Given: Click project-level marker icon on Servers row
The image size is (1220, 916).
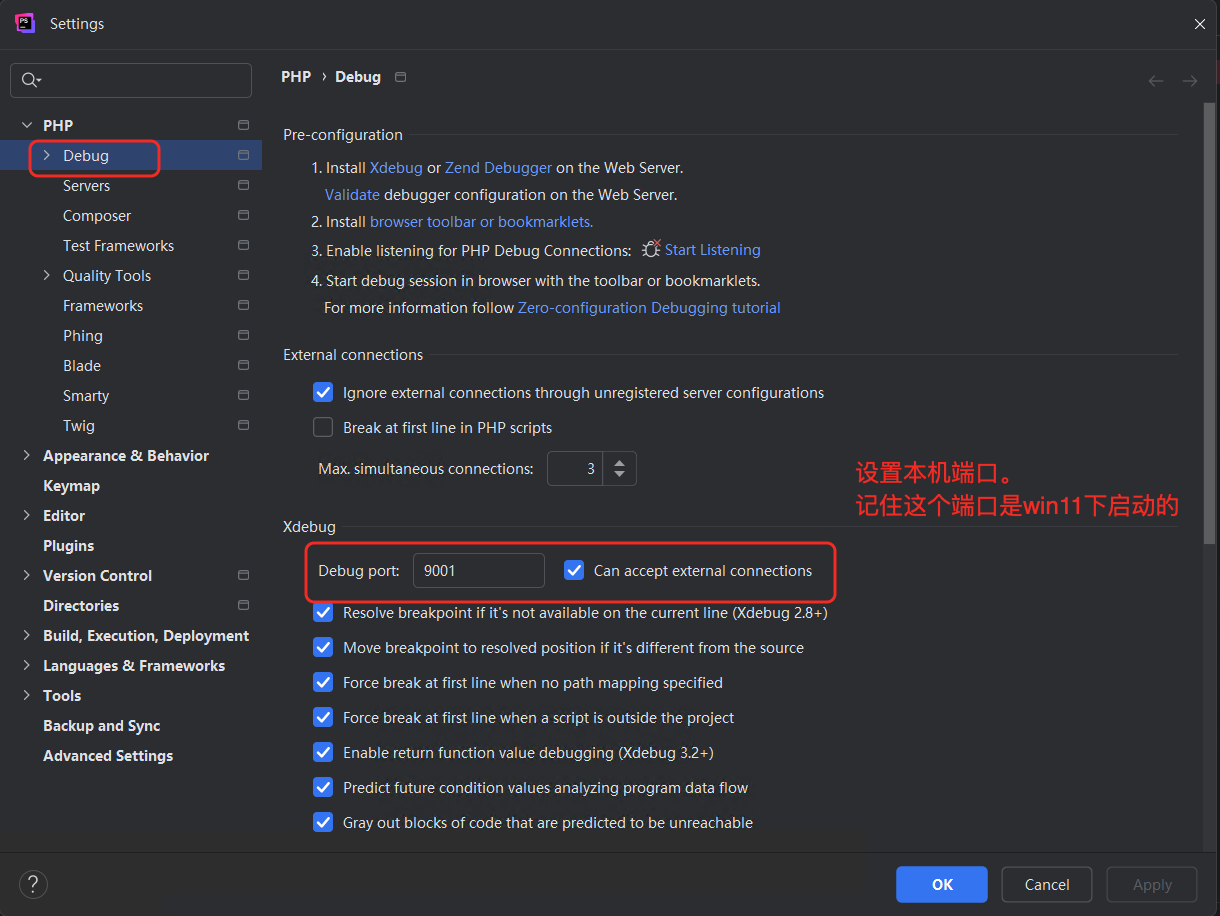Looking at the screenshot, I should (x=243, y=185).
